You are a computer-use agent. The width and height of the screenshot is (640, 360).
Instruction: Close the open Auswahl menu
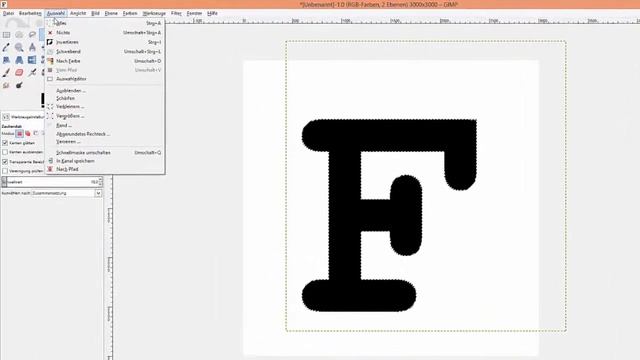[x=56, y=13]
